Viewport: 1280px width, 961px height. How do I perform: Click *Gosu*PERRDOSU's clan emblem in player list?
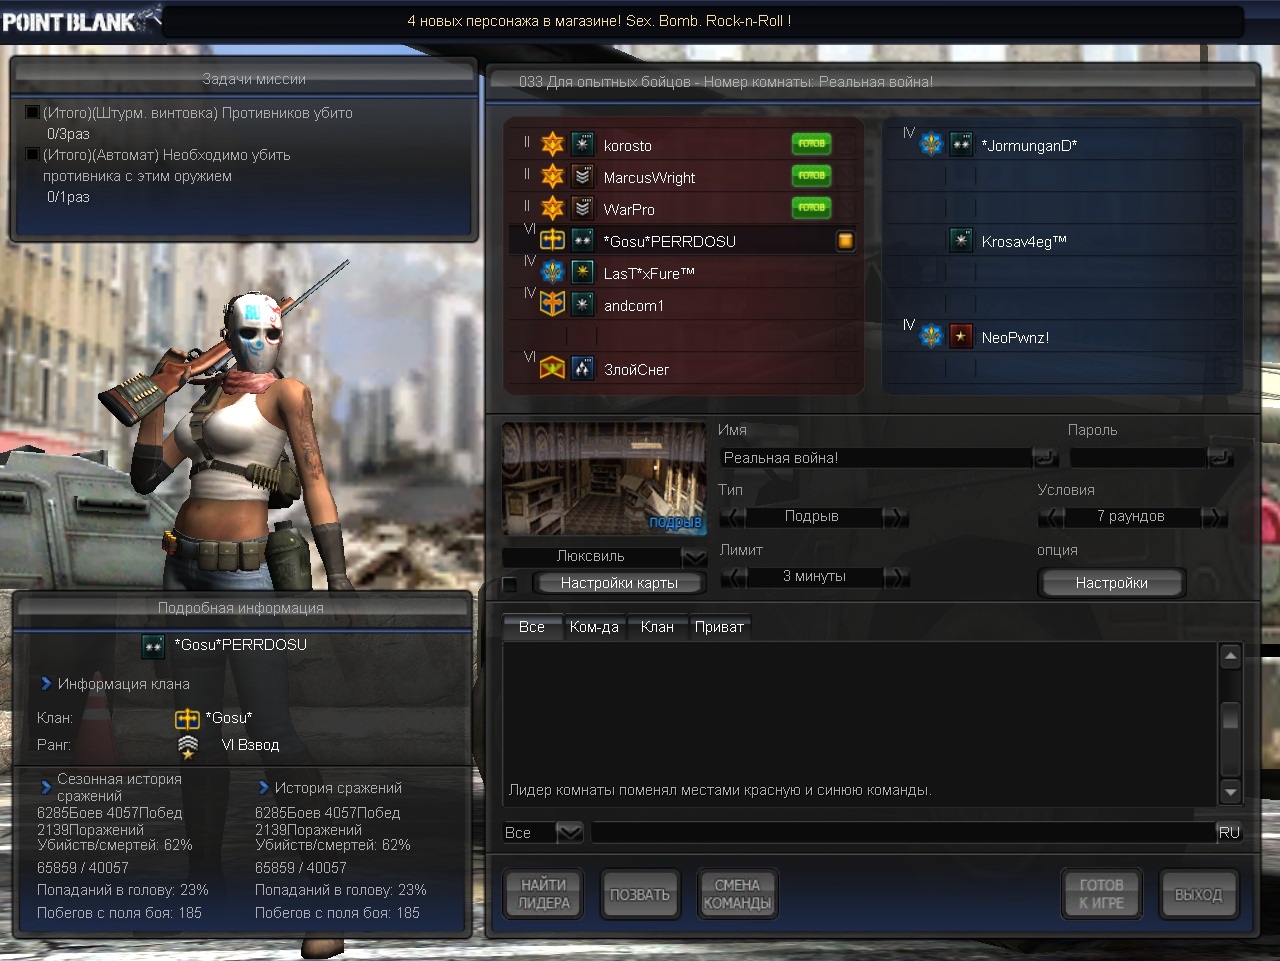click(x=553, y=240)
